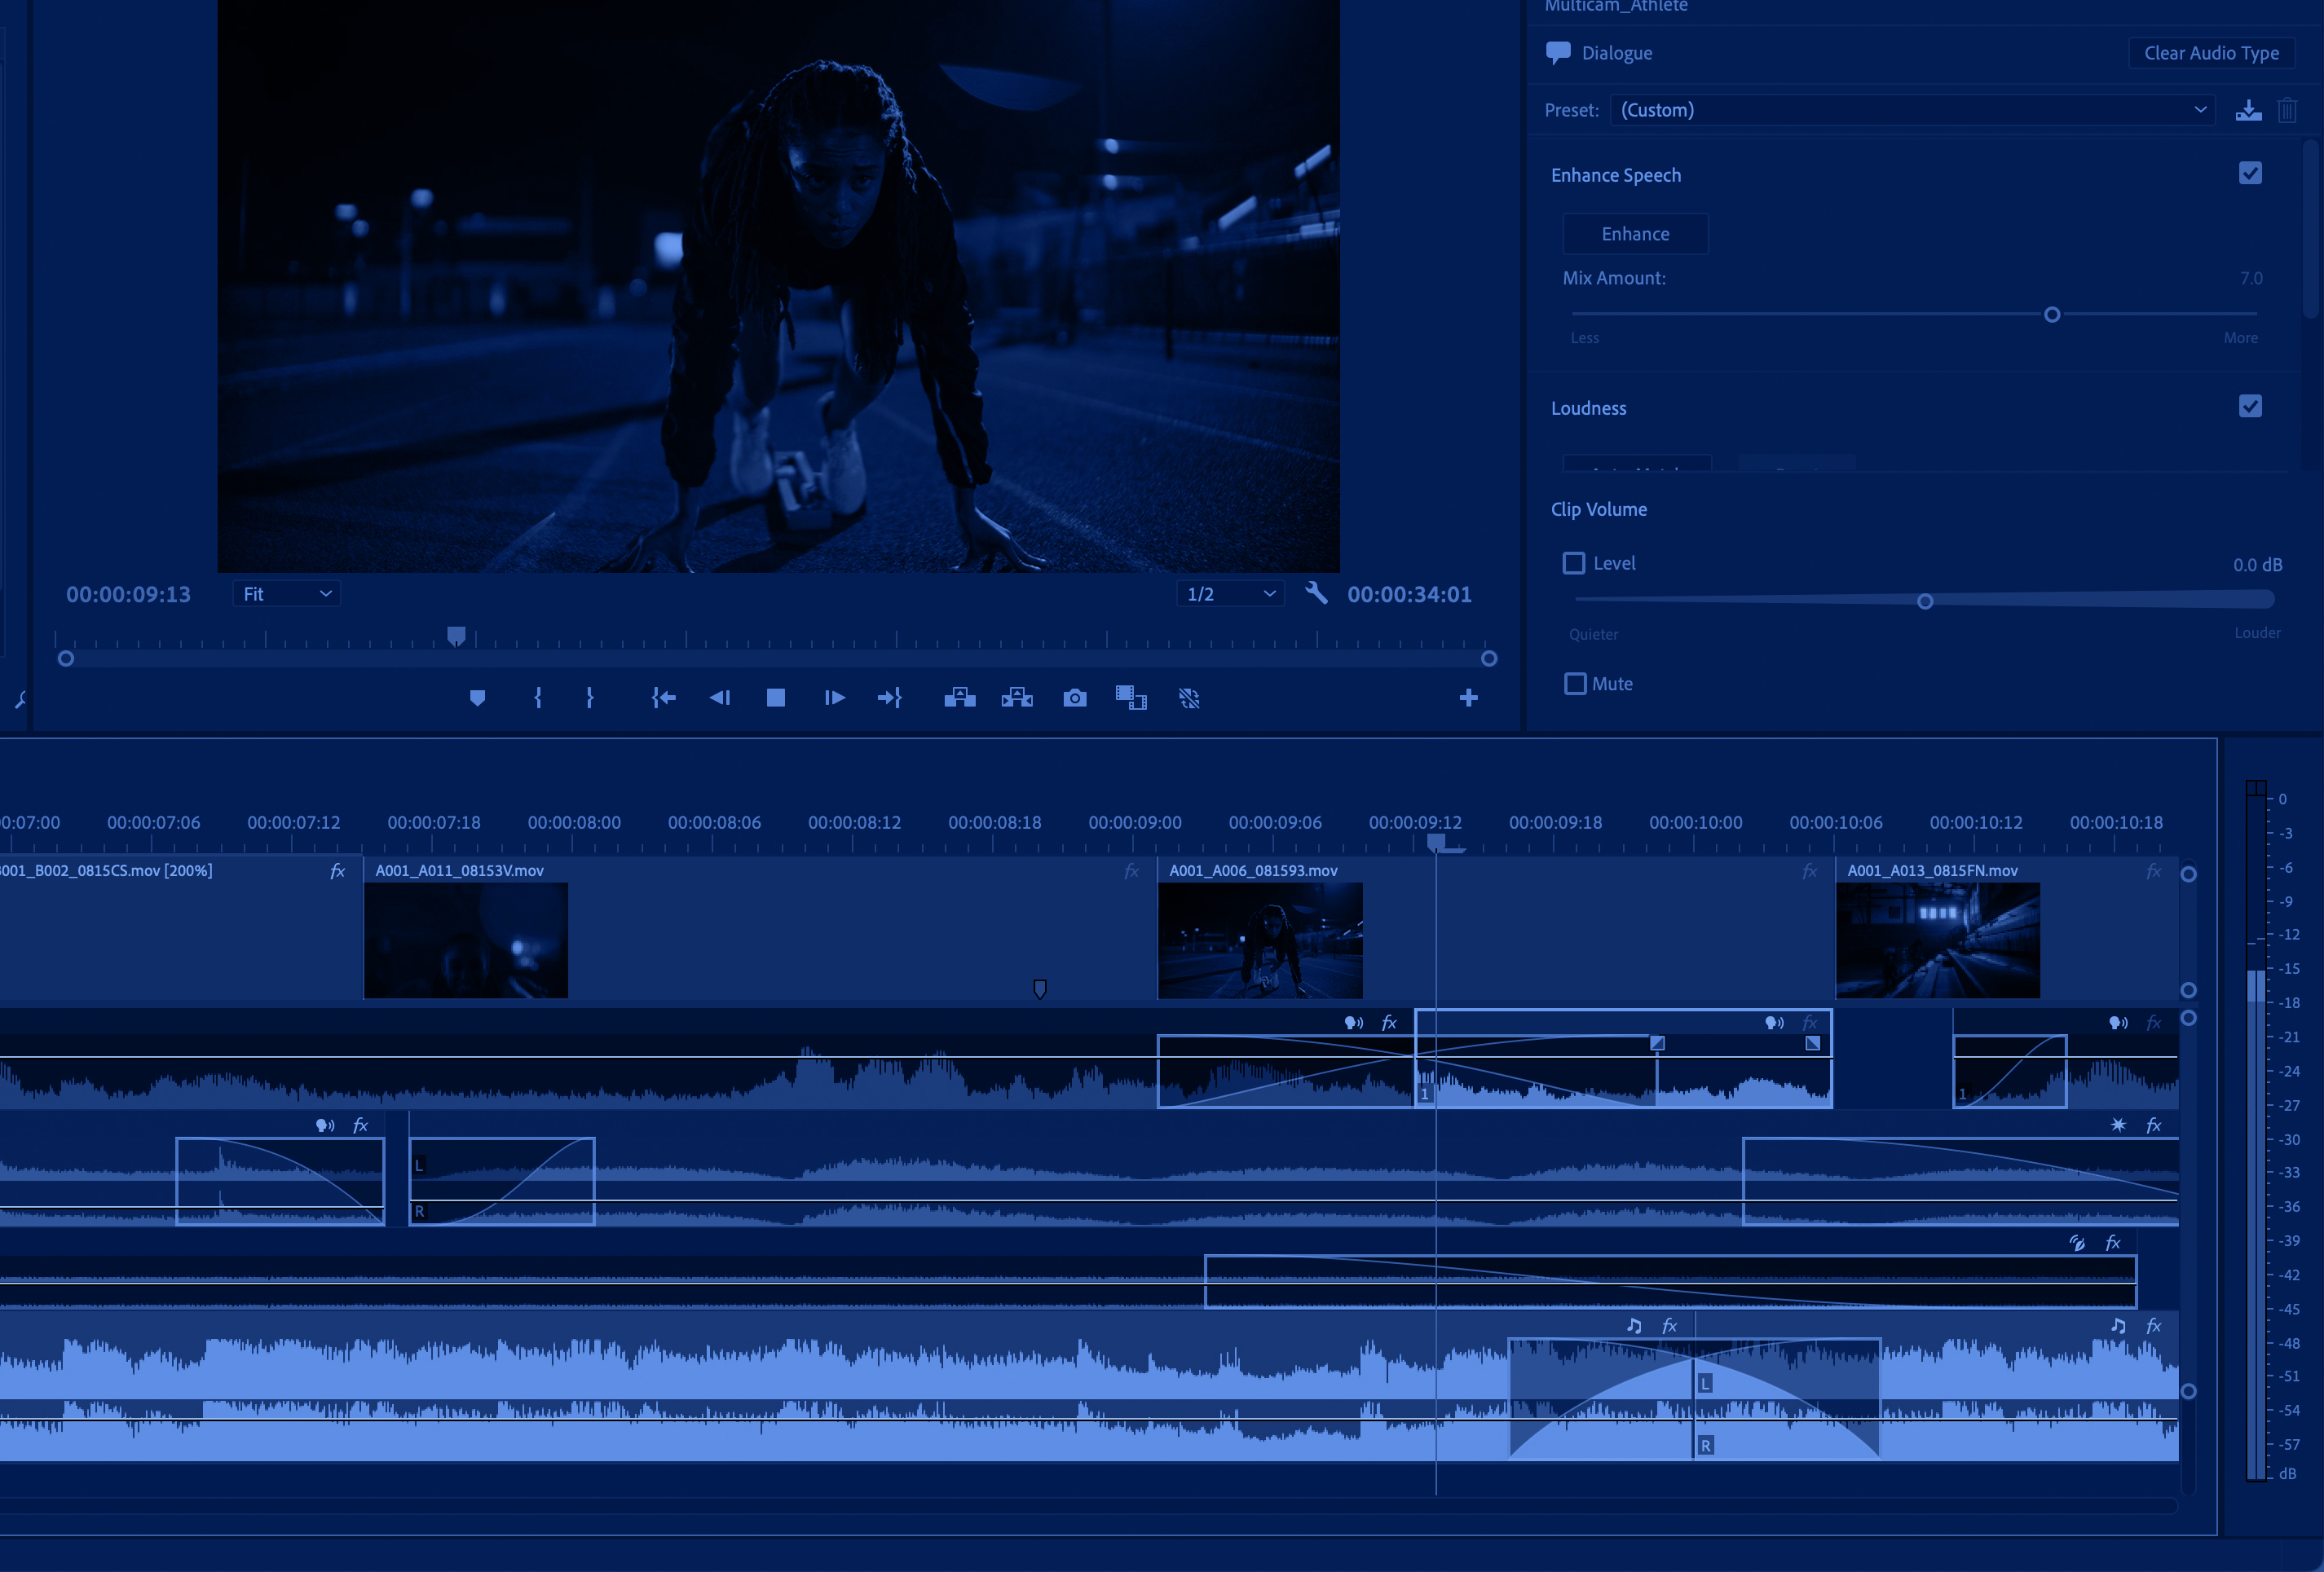Click the save preset icon next to Preset dropdown
Image resolution: width=2324 pixels, height=1572 pixels.
pos(2249,110)
